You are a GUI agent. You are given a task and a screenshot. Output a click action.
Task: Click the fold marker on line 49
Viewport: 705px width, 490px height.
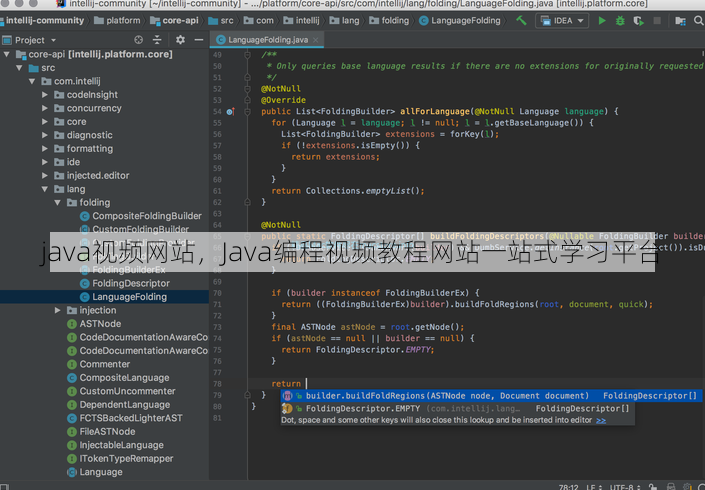247,55
